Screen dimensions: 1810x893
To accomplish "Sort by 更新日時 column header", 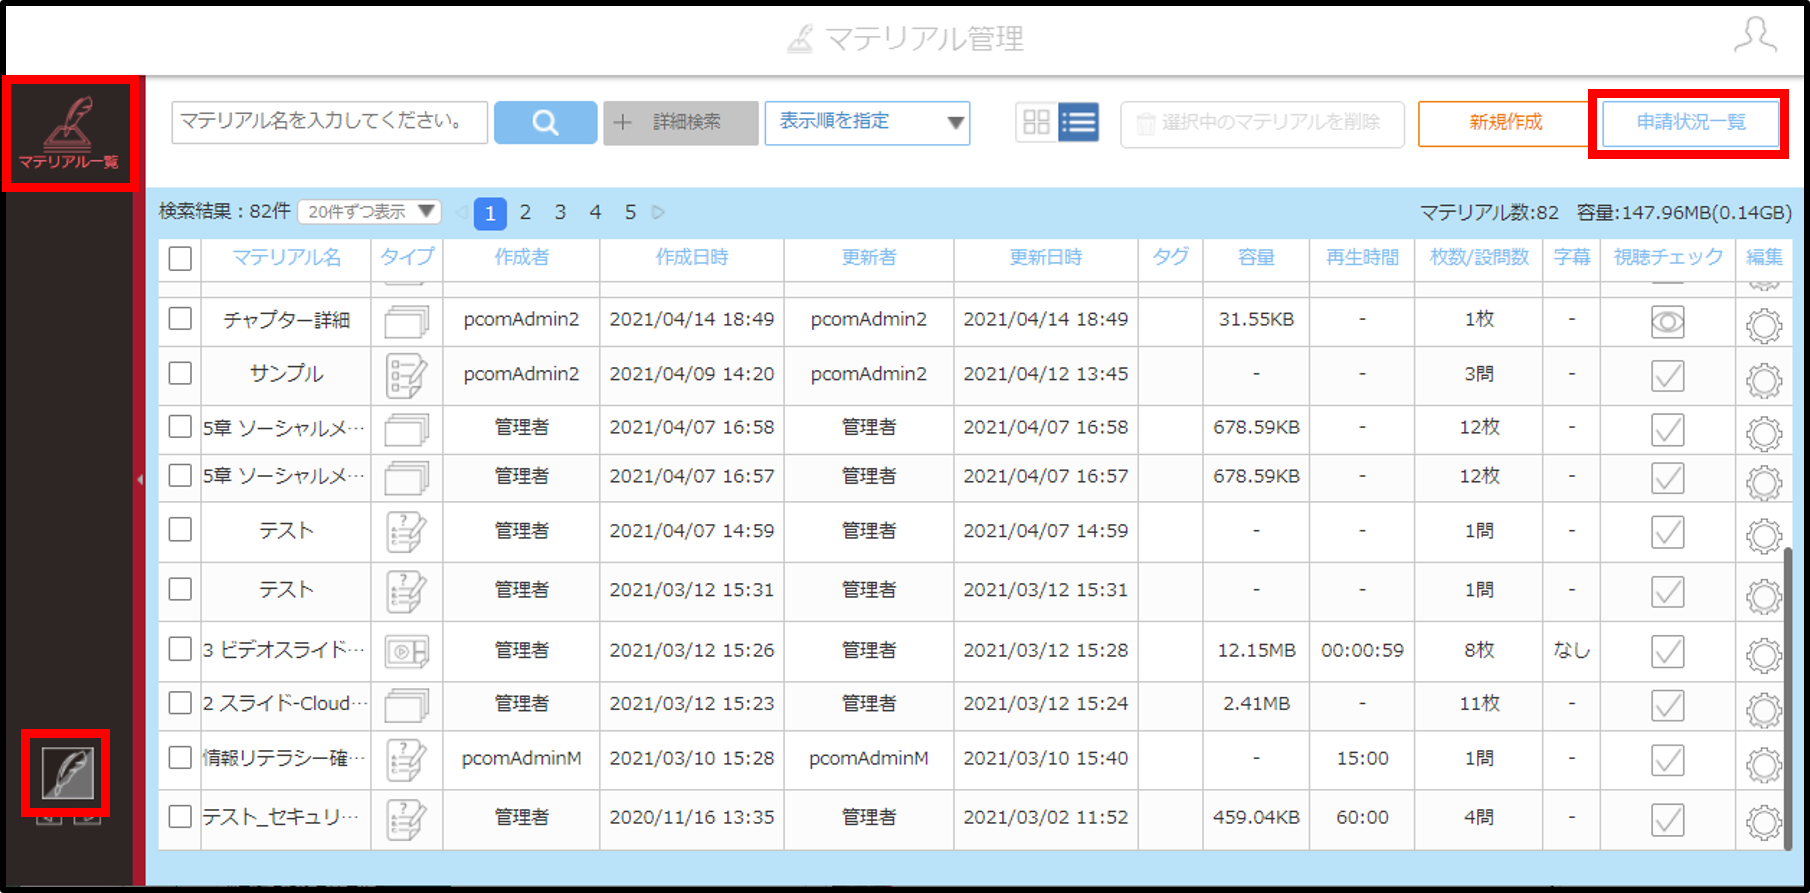I will 1046,257.
